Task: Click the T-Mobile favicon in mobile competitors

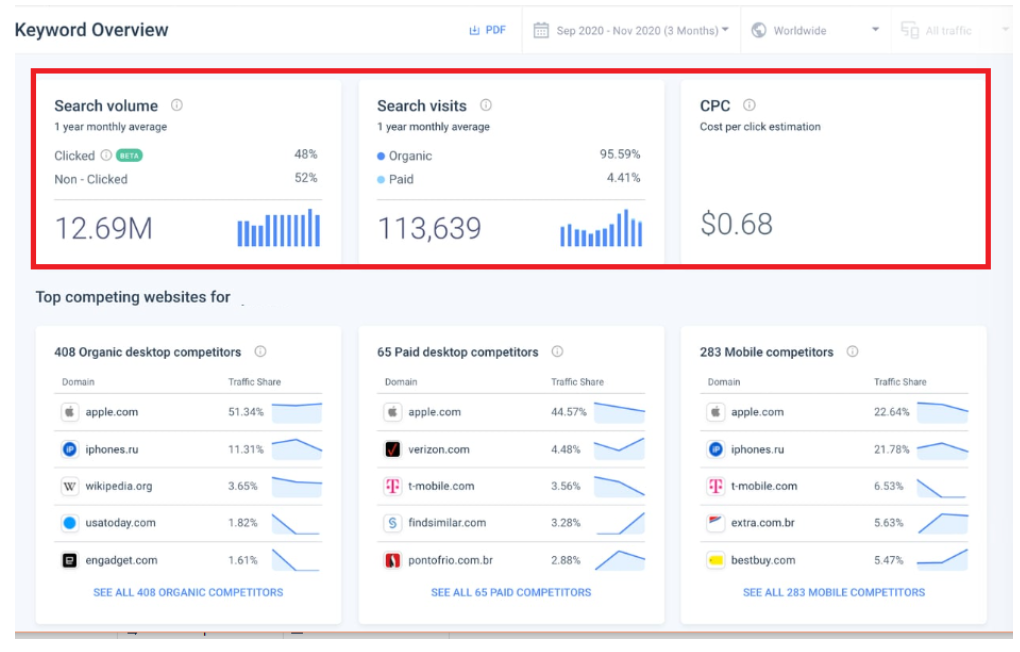Action: pyautogui.click(x=714, y=485)
